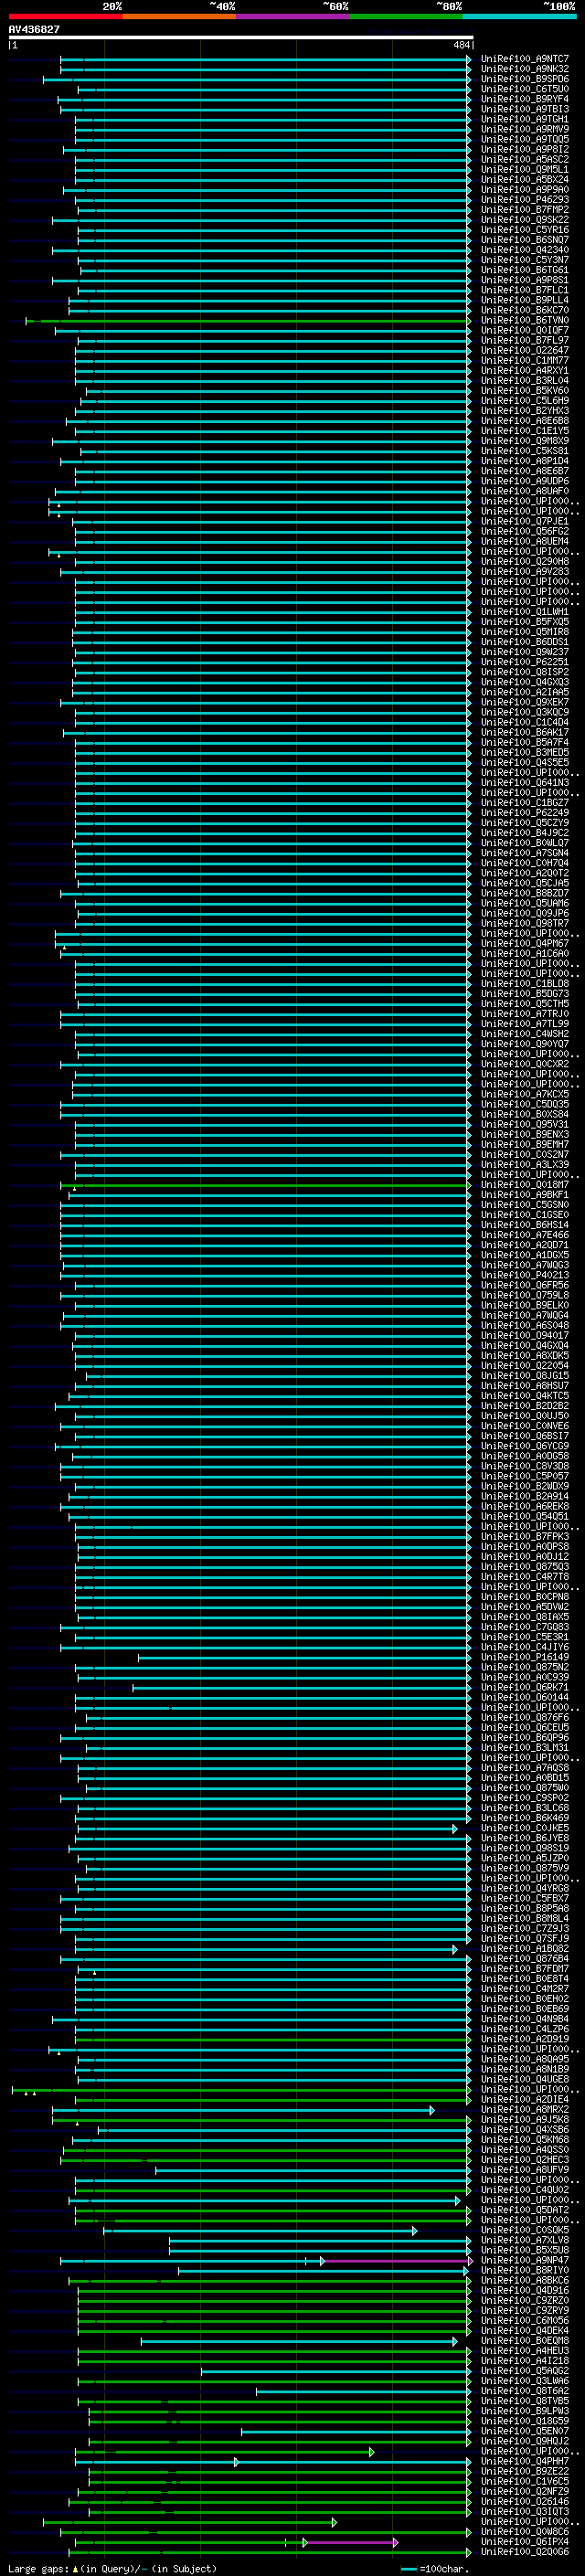Click the UniRef100_A9TB13 hit label
Image resolution: width=585 pixels, height=2576 pixels.
pos(524,109)
